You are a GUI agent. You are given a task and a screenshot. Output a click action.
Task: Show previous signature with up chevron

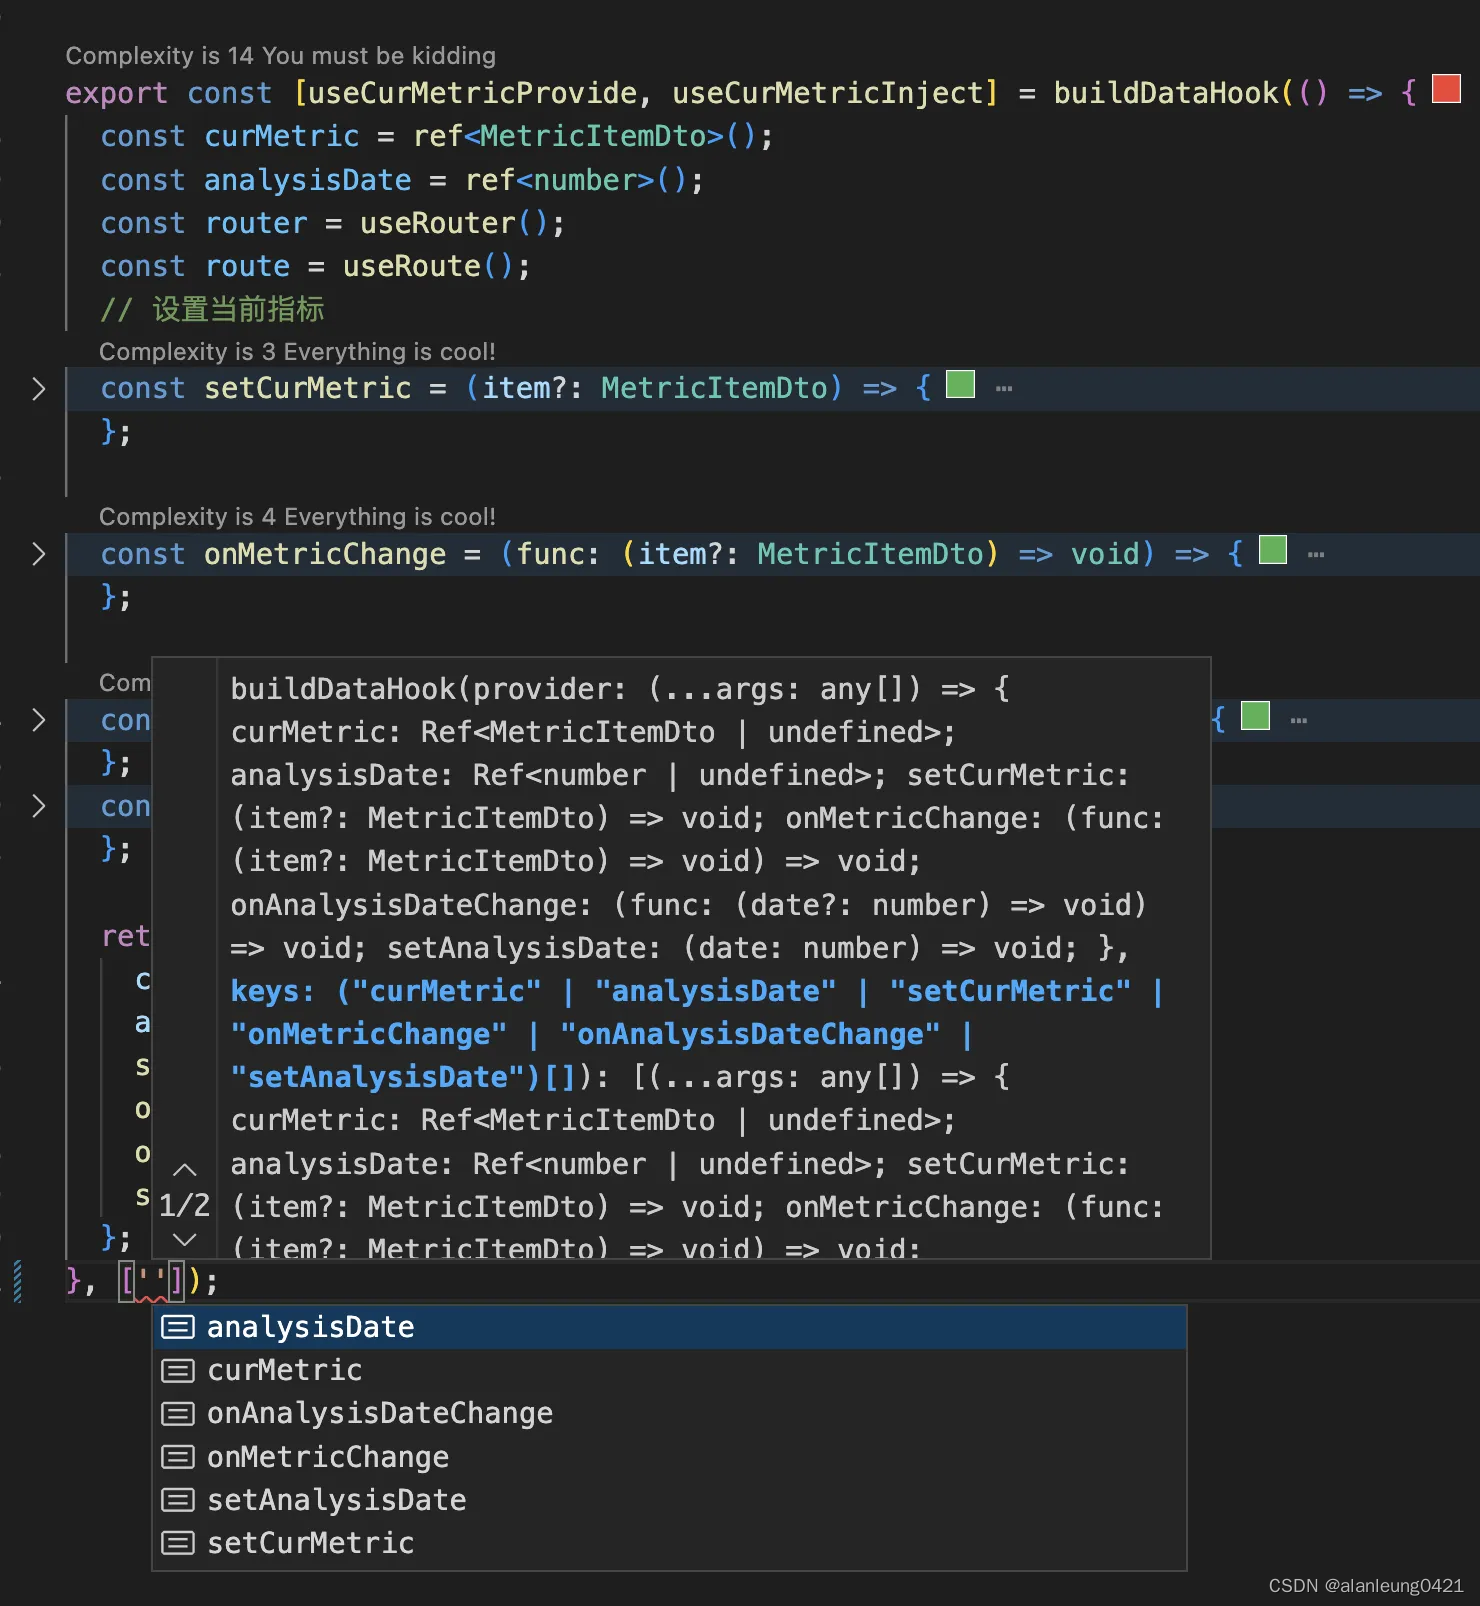click(x=185, y=1169)
